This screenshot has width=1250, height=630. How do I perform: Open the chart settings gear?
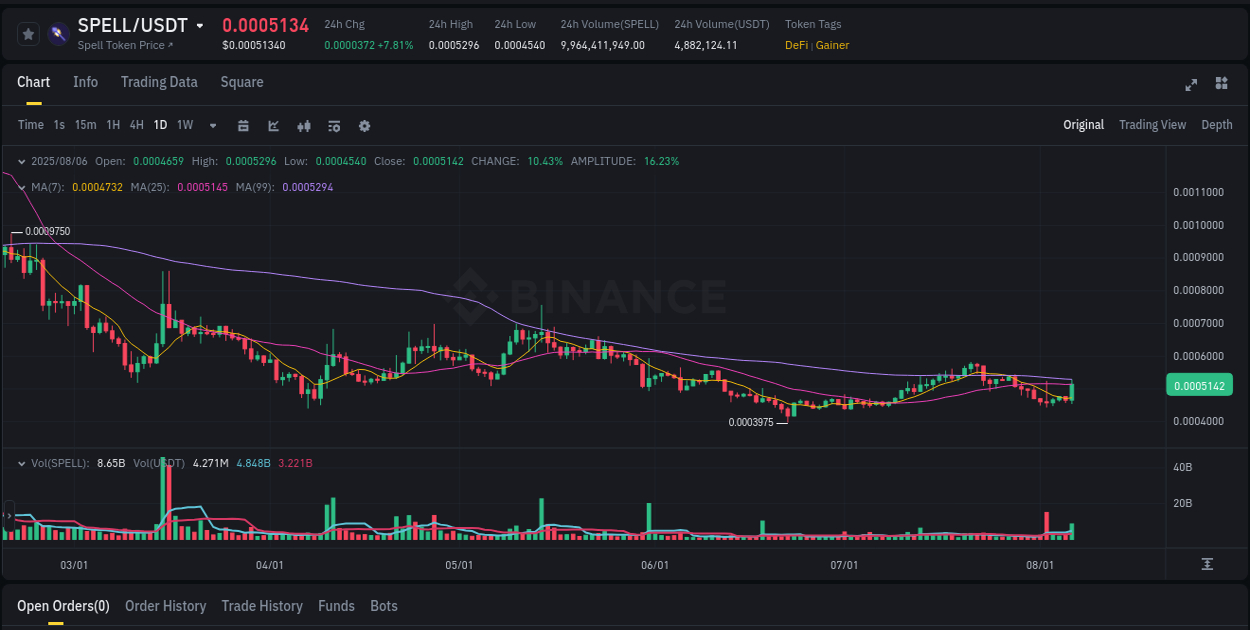tap(364, 126)
